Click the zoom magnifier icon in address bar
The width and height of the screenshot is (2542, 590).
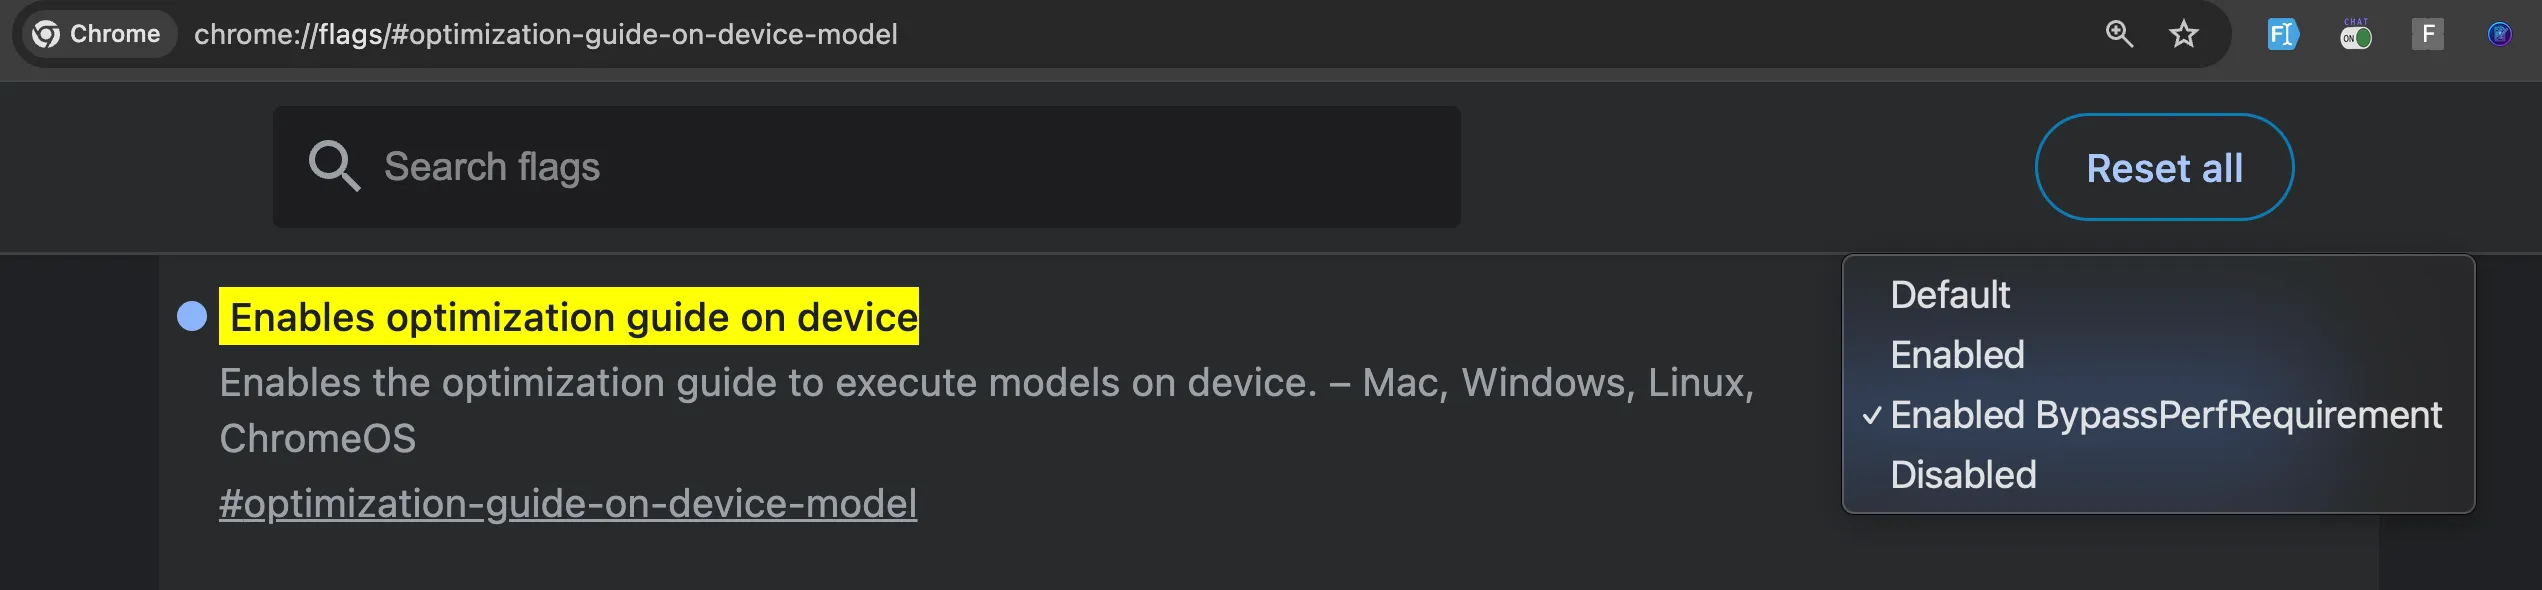(x=2119, y=34)
